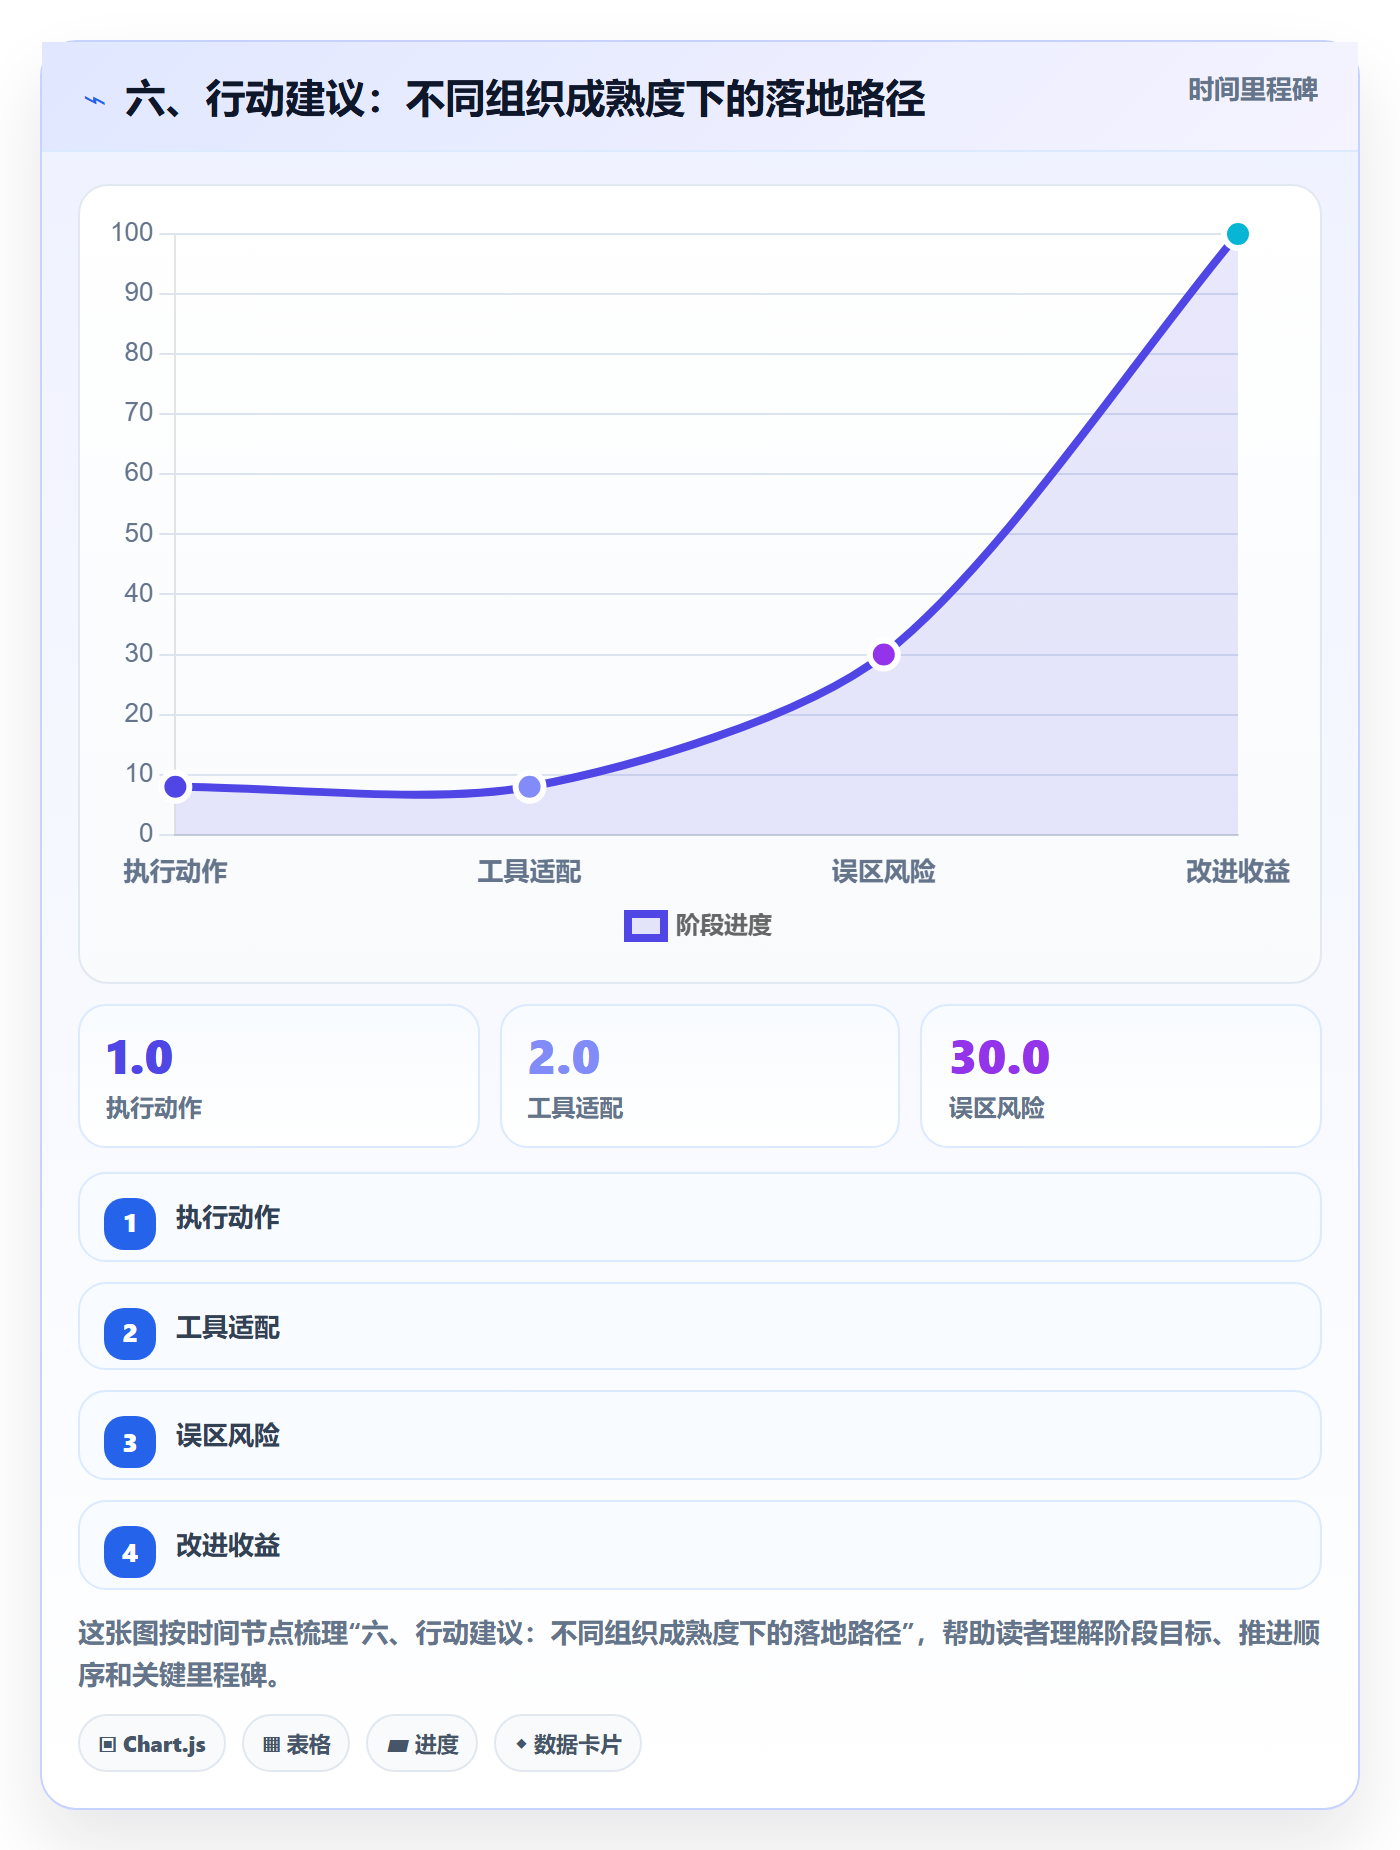The image size is (1400, 1850).
Task: Click the 改进收益 text in list row 4
Action: [x=228, y=1546]
